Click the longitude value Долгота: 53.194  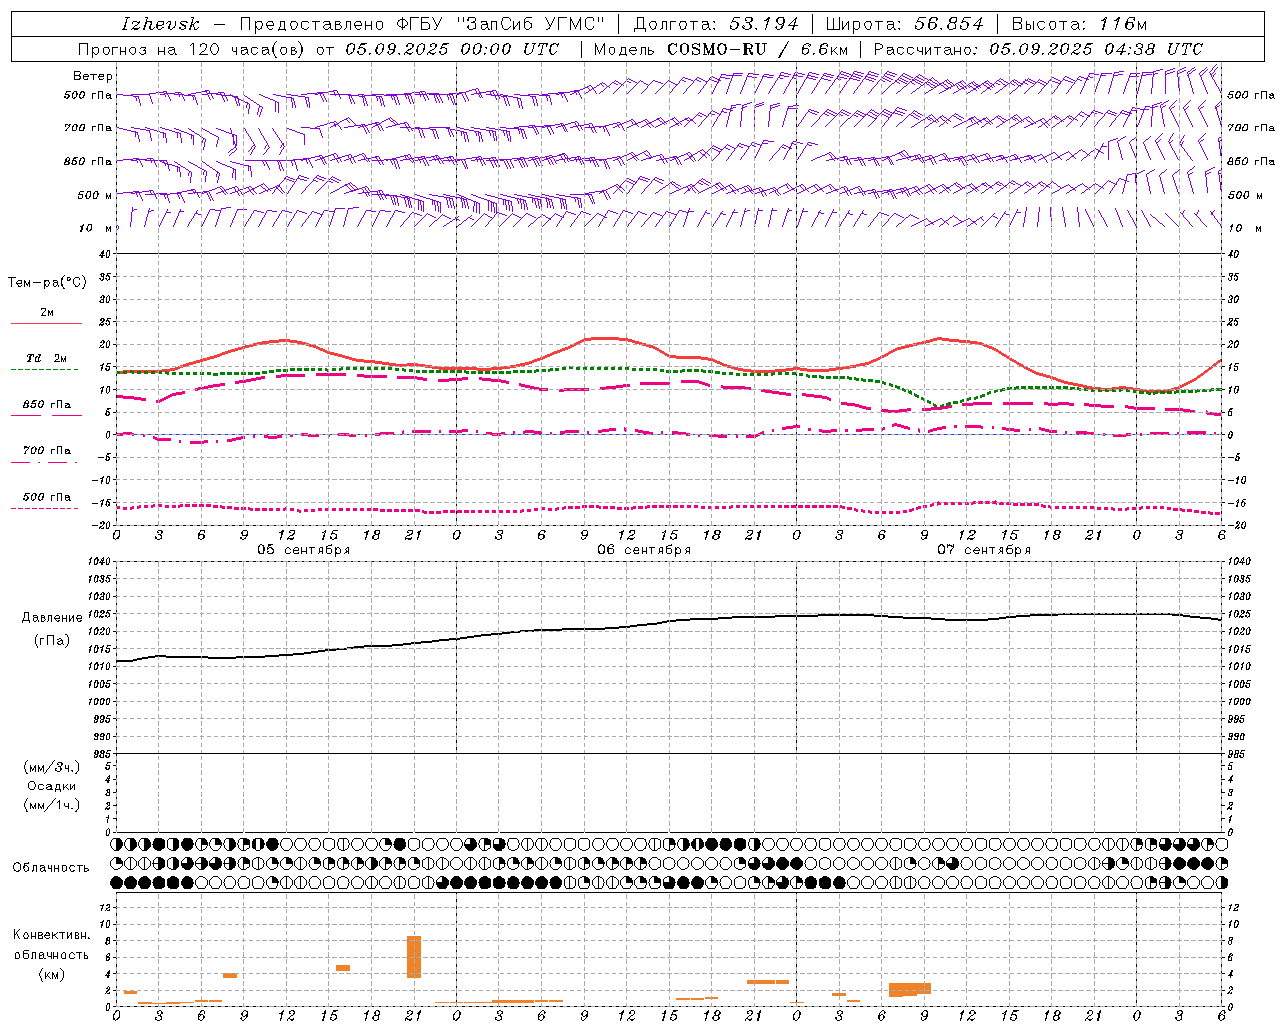716,24
